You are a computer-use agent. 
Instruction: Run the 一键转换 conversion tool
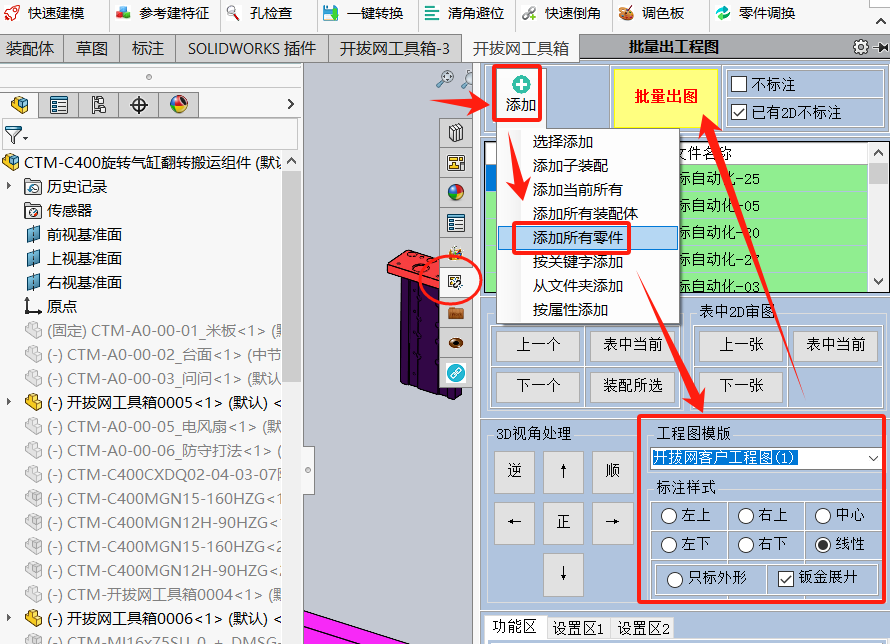click(363, 13)
